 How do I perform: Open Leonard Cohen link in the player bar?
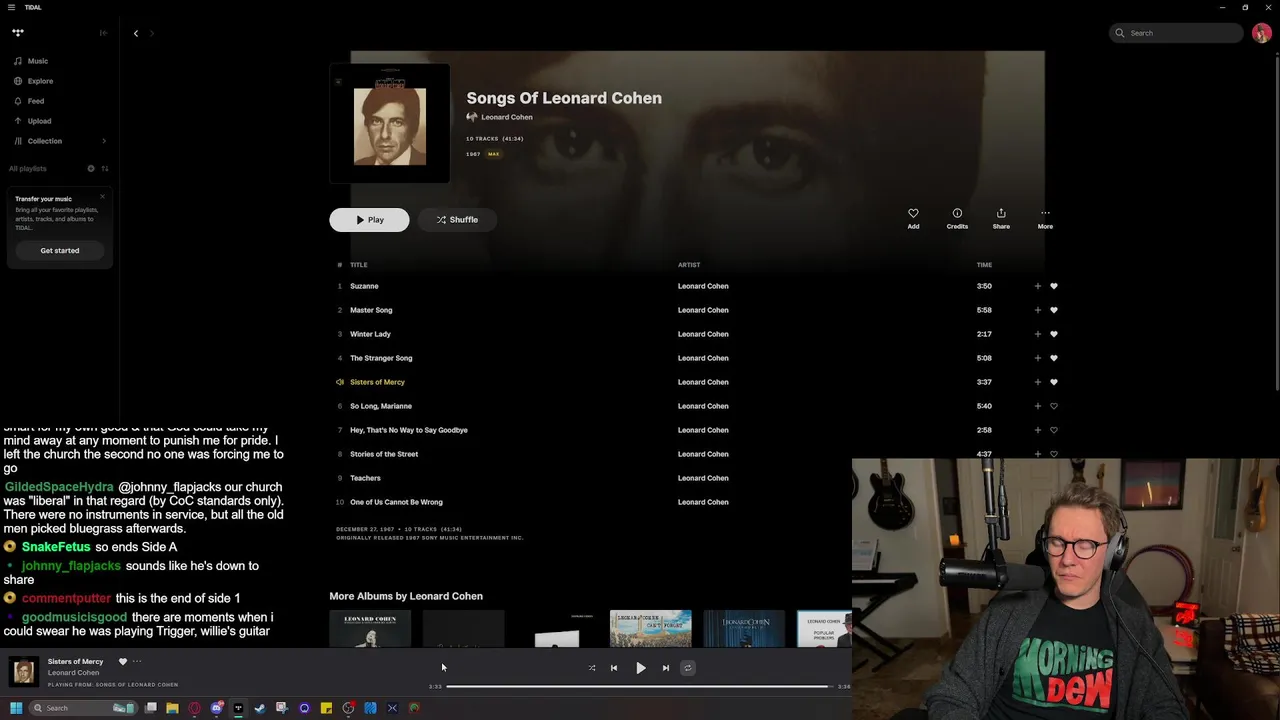[x=73, y=673]
